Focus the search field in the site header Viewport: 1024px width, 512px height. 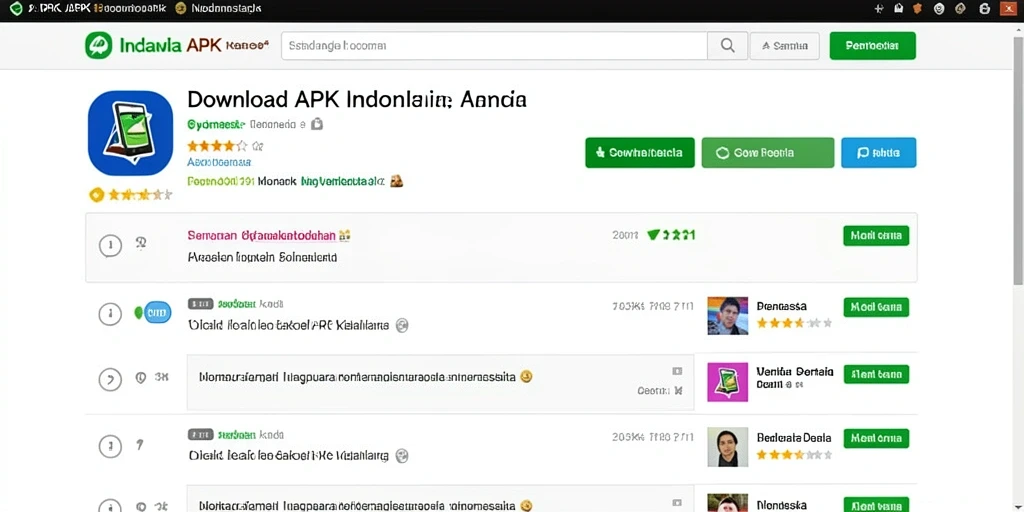pos(494,46)
